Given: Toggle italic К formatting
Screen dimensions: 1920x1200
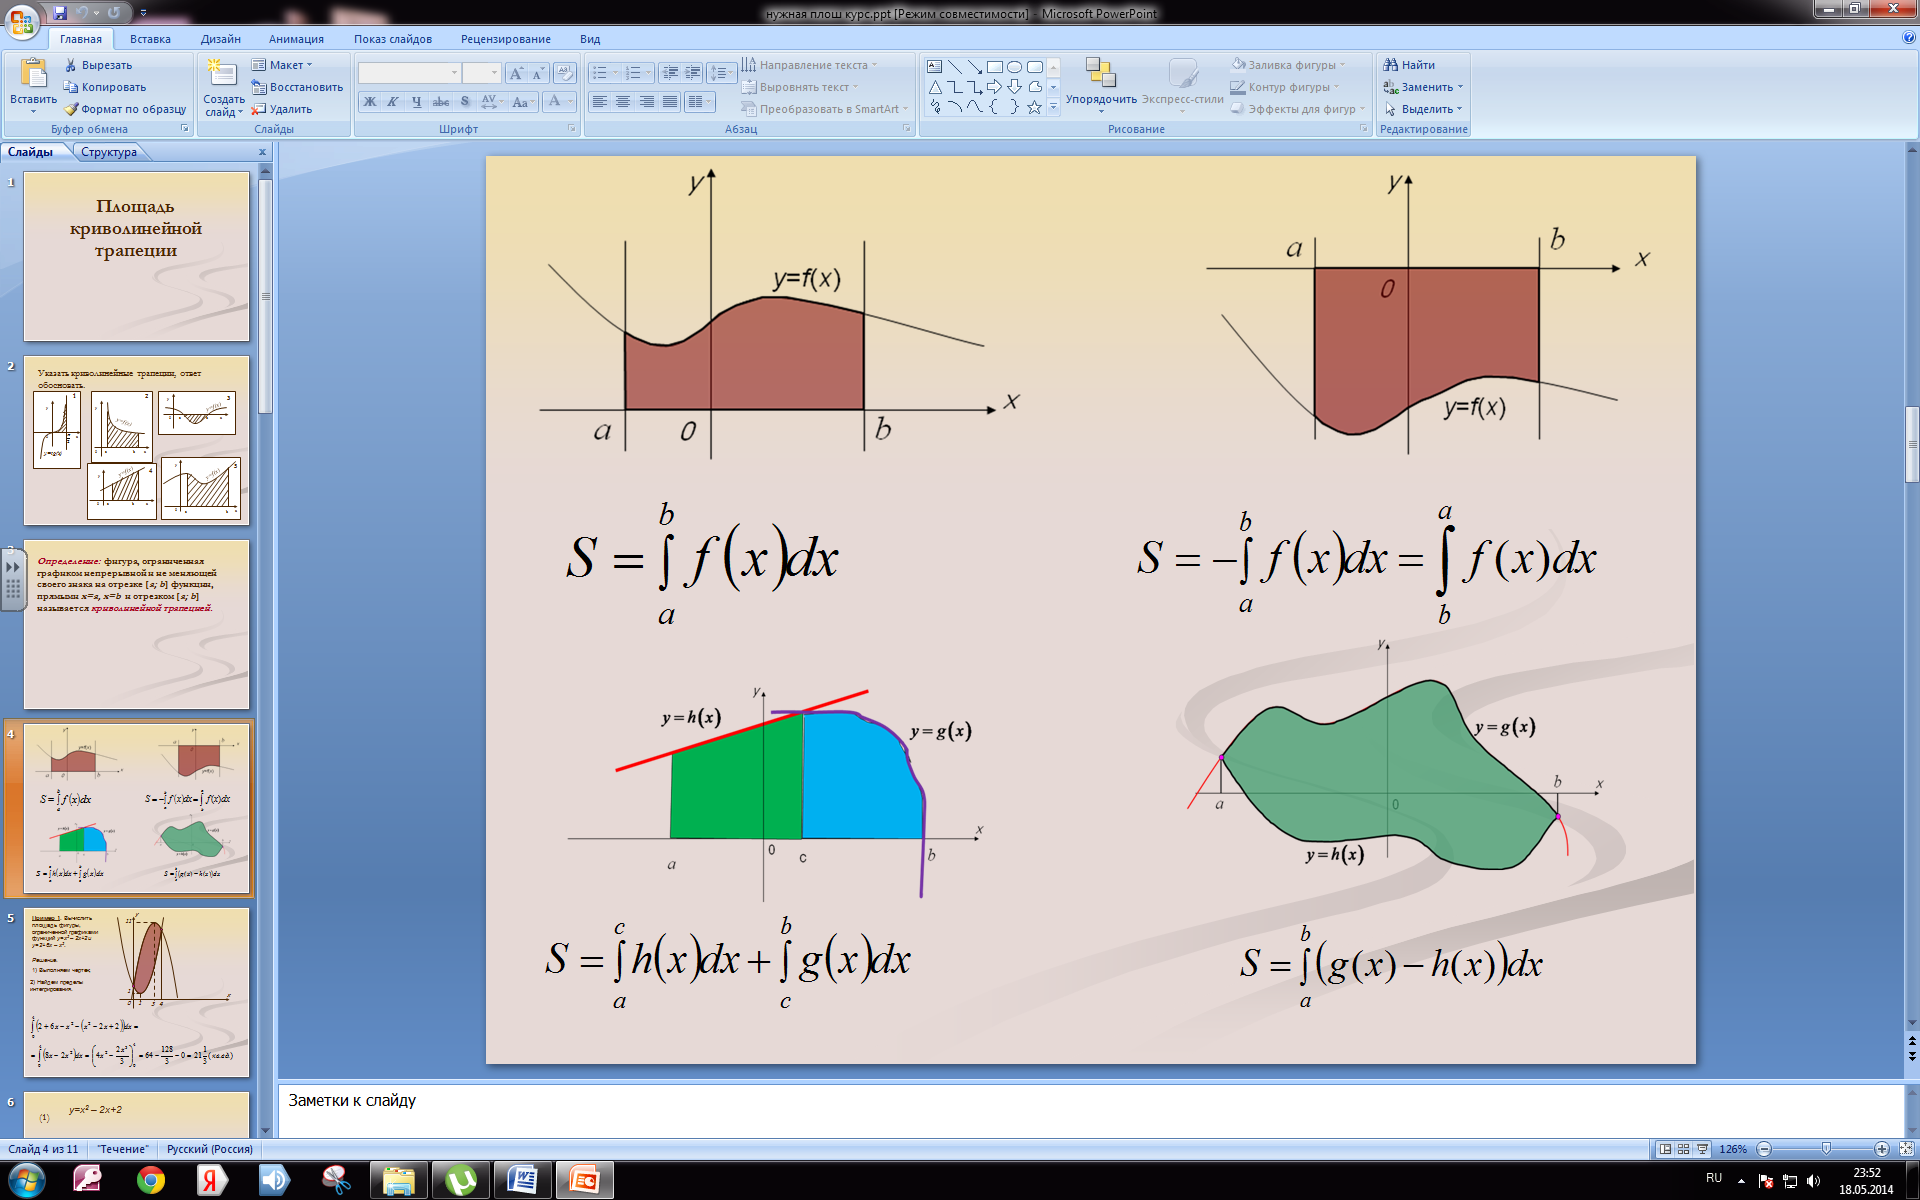Looking at the screenshot, I should [393, 102].
